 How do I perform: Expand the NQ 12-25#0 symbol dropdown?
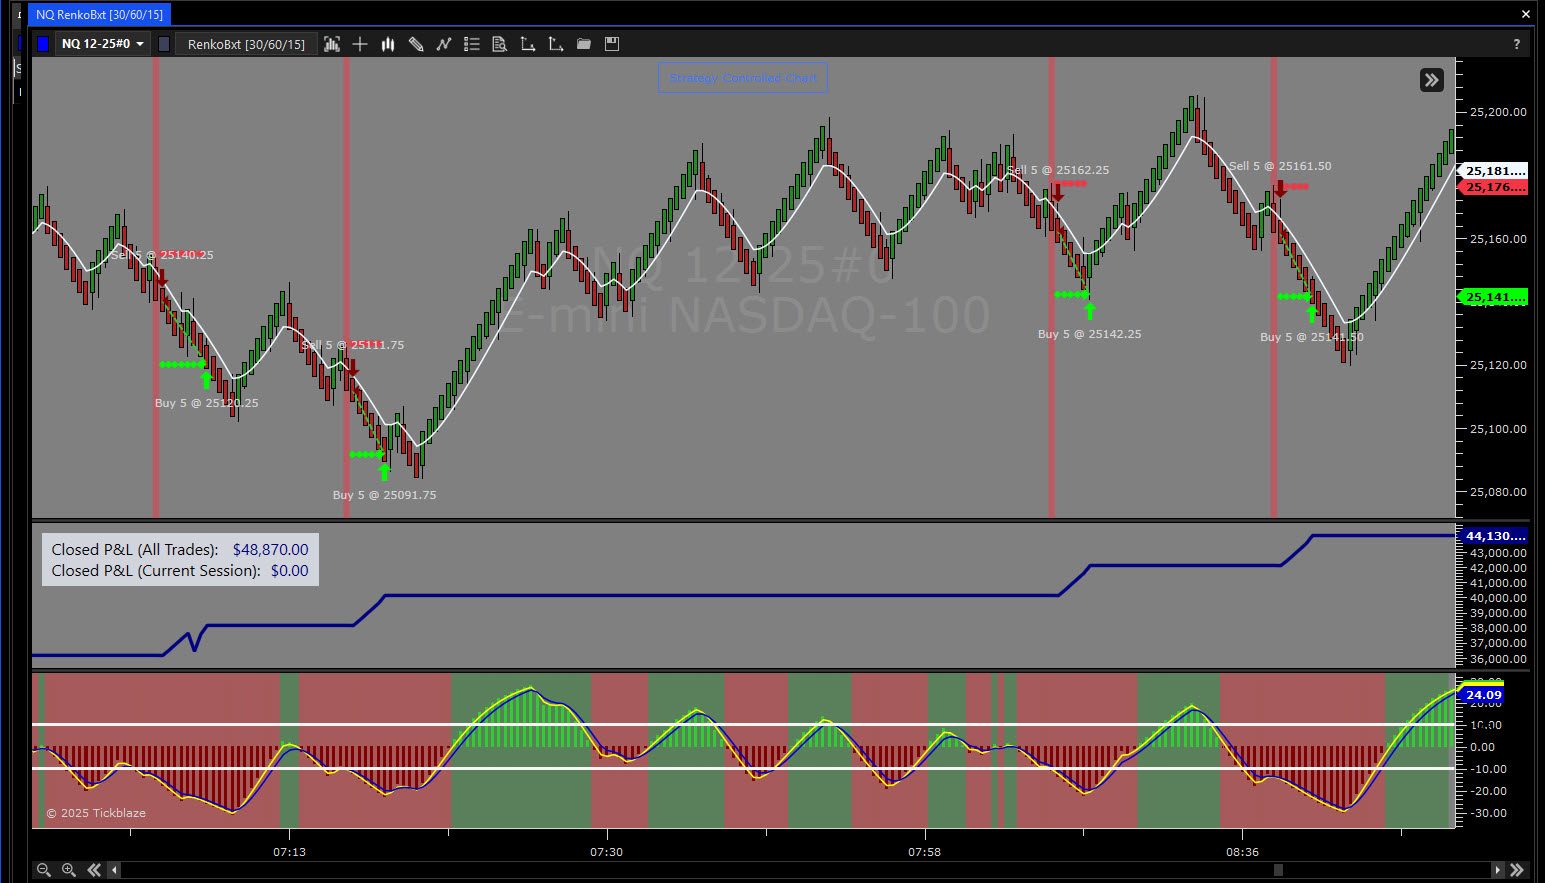pyautogui.click(x=103, y=44)
